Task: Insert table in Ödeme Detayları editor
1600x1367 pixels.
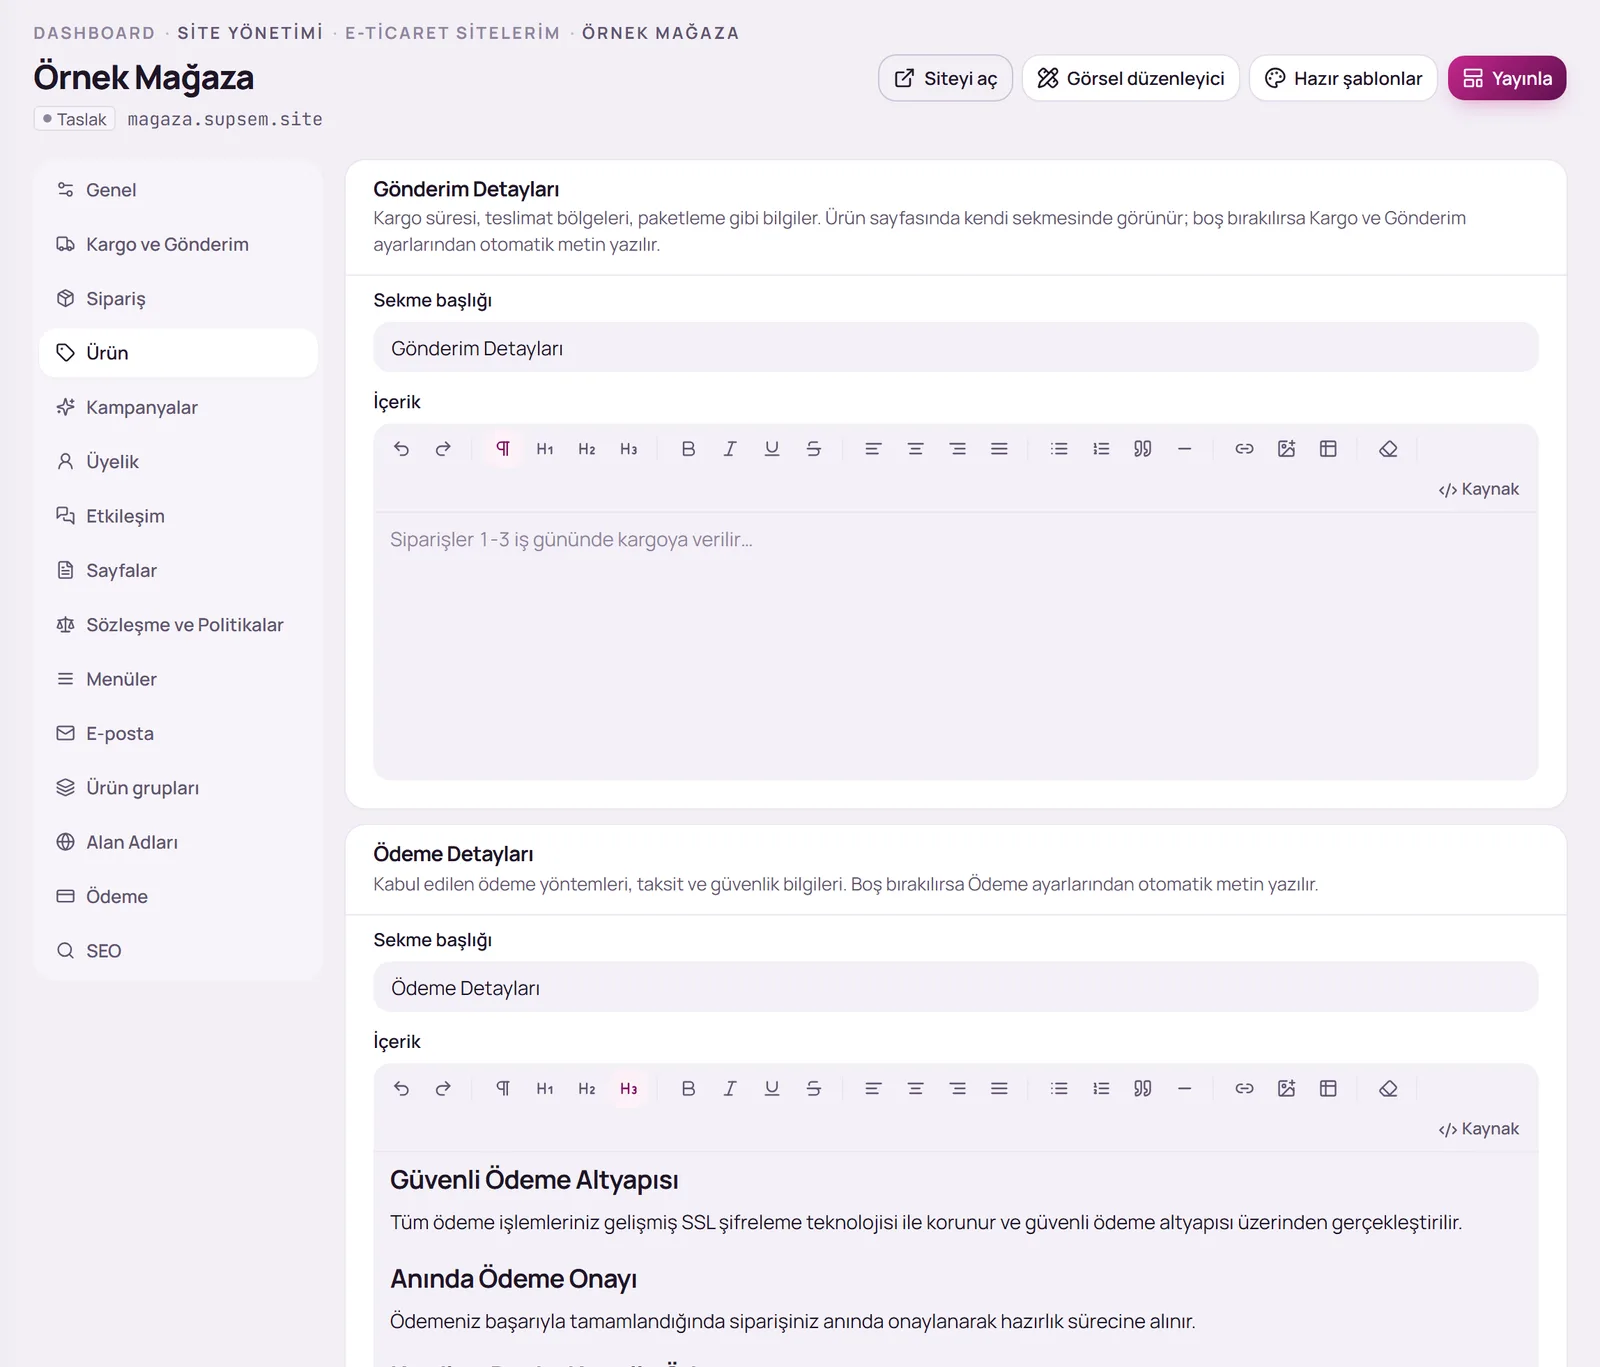Action: tap(1328, 1089)
